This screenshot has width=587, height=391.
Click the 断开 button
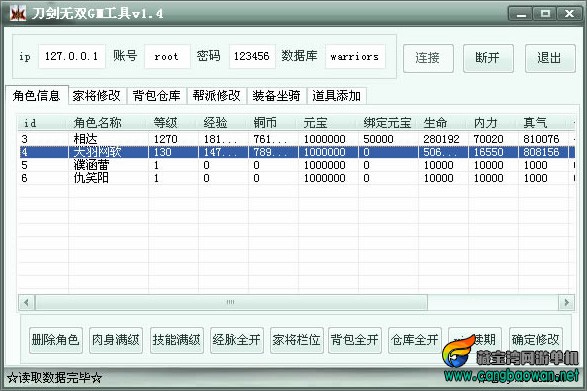488,58
